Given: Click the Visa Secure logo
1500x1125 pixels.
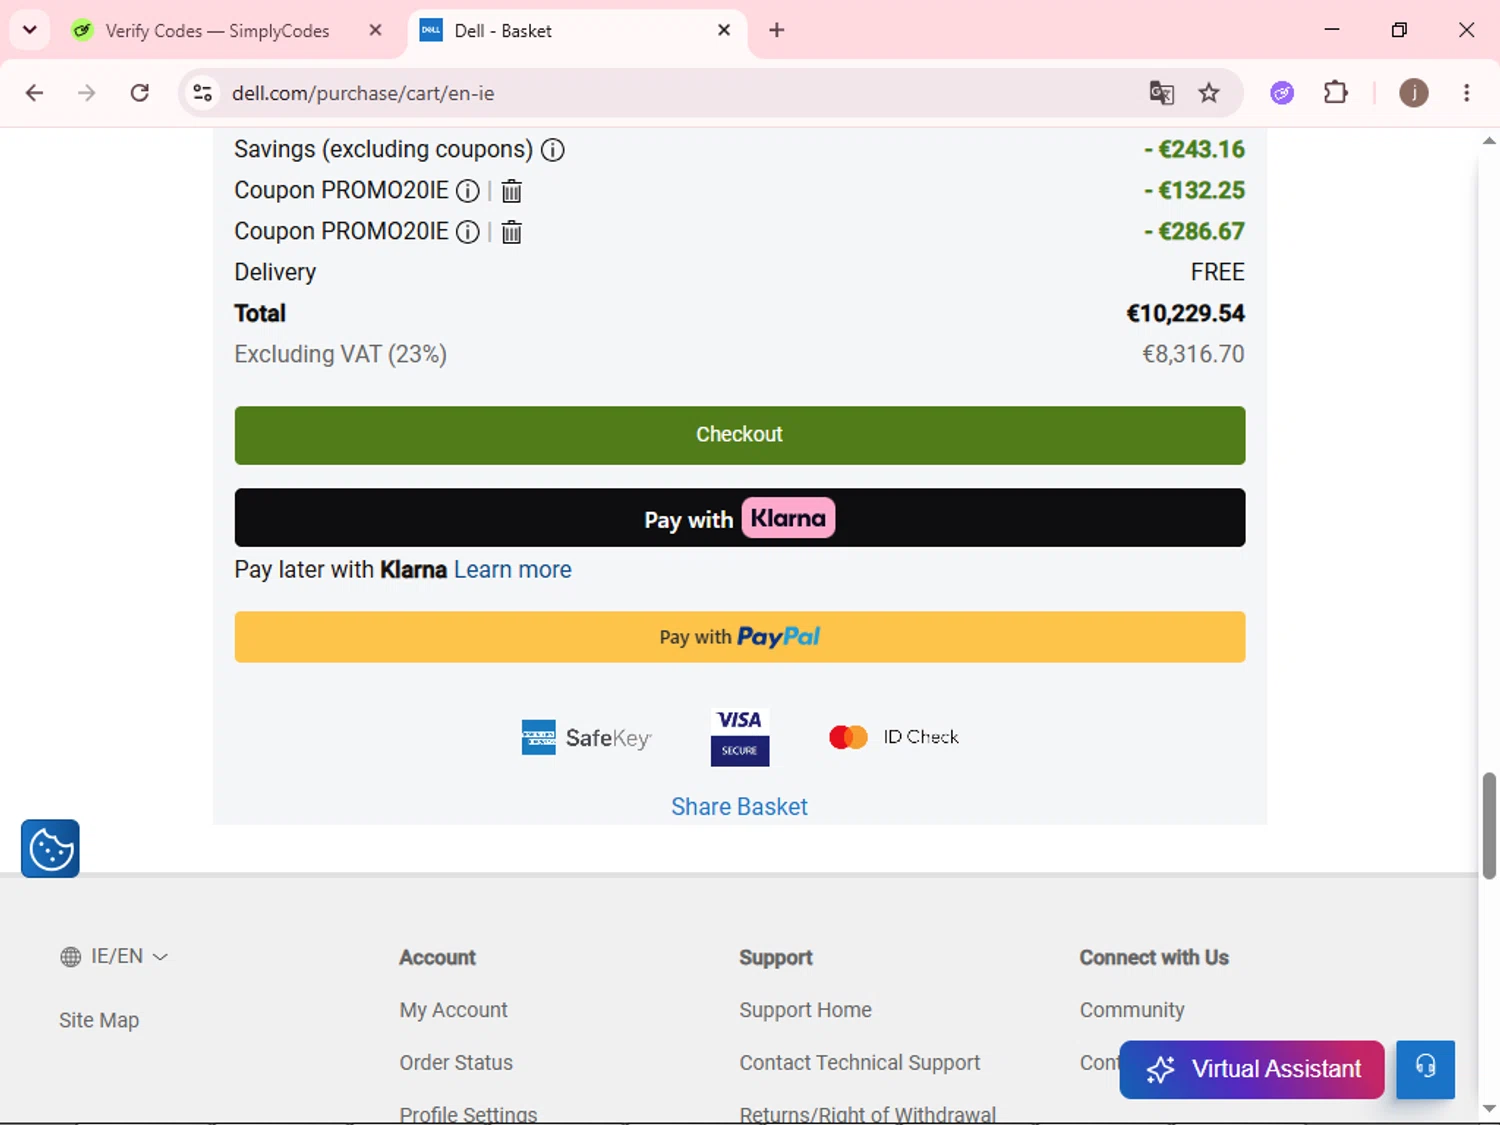Looking at the screenshot, I should [740, 738].
